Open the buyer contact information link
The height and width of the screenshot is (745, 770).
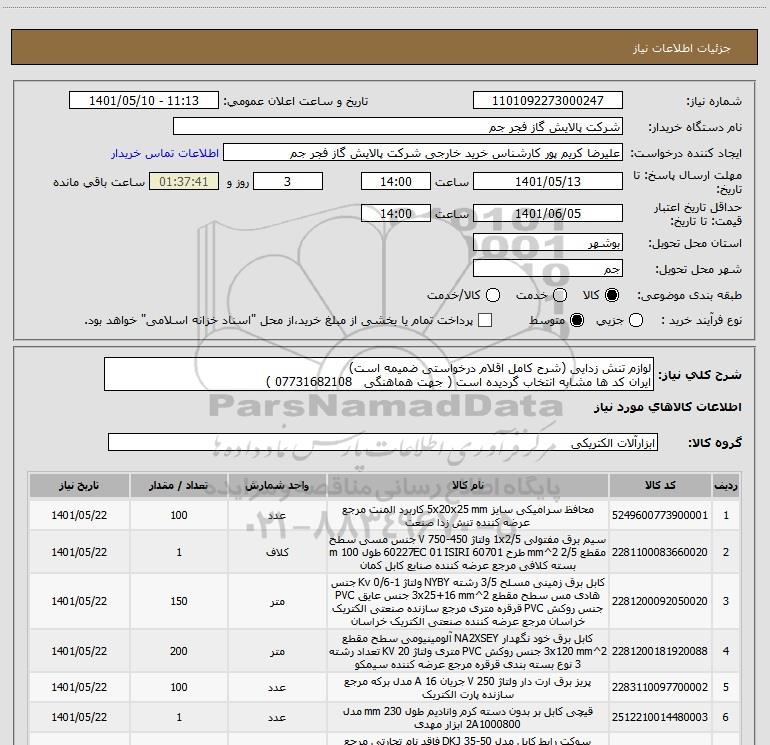pos(165,153)
